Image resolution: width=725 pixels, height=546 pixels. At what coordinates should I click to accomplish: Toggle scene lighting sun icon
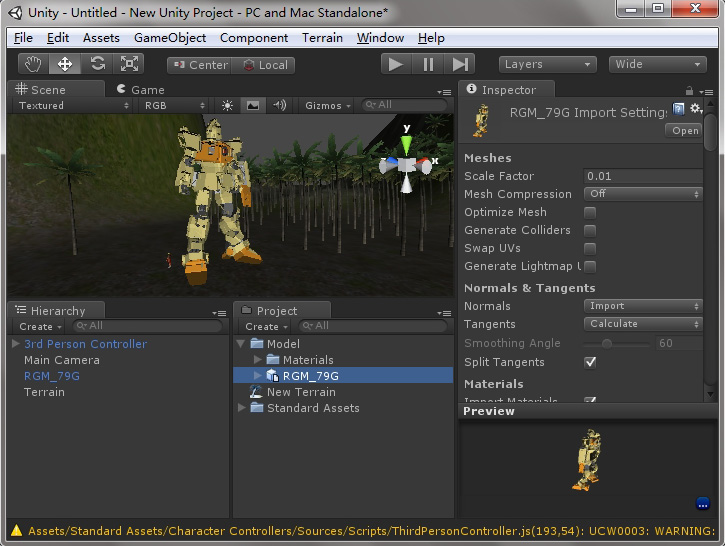[x=227, y=105]
